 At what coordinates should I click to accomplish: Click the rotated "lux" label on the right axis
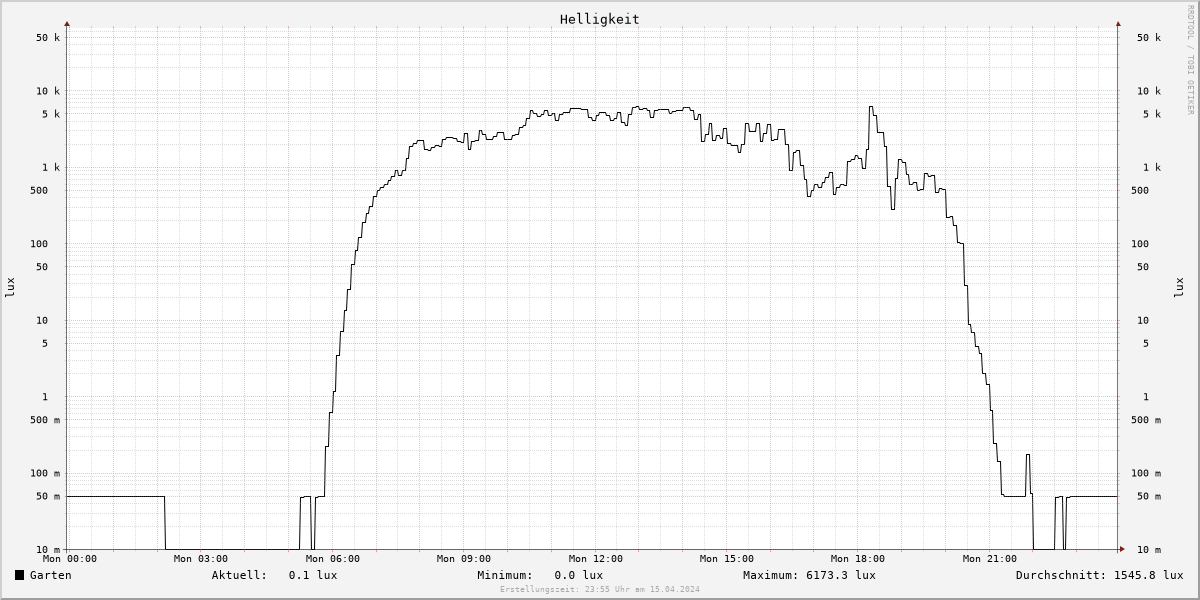coord(1179,287)
